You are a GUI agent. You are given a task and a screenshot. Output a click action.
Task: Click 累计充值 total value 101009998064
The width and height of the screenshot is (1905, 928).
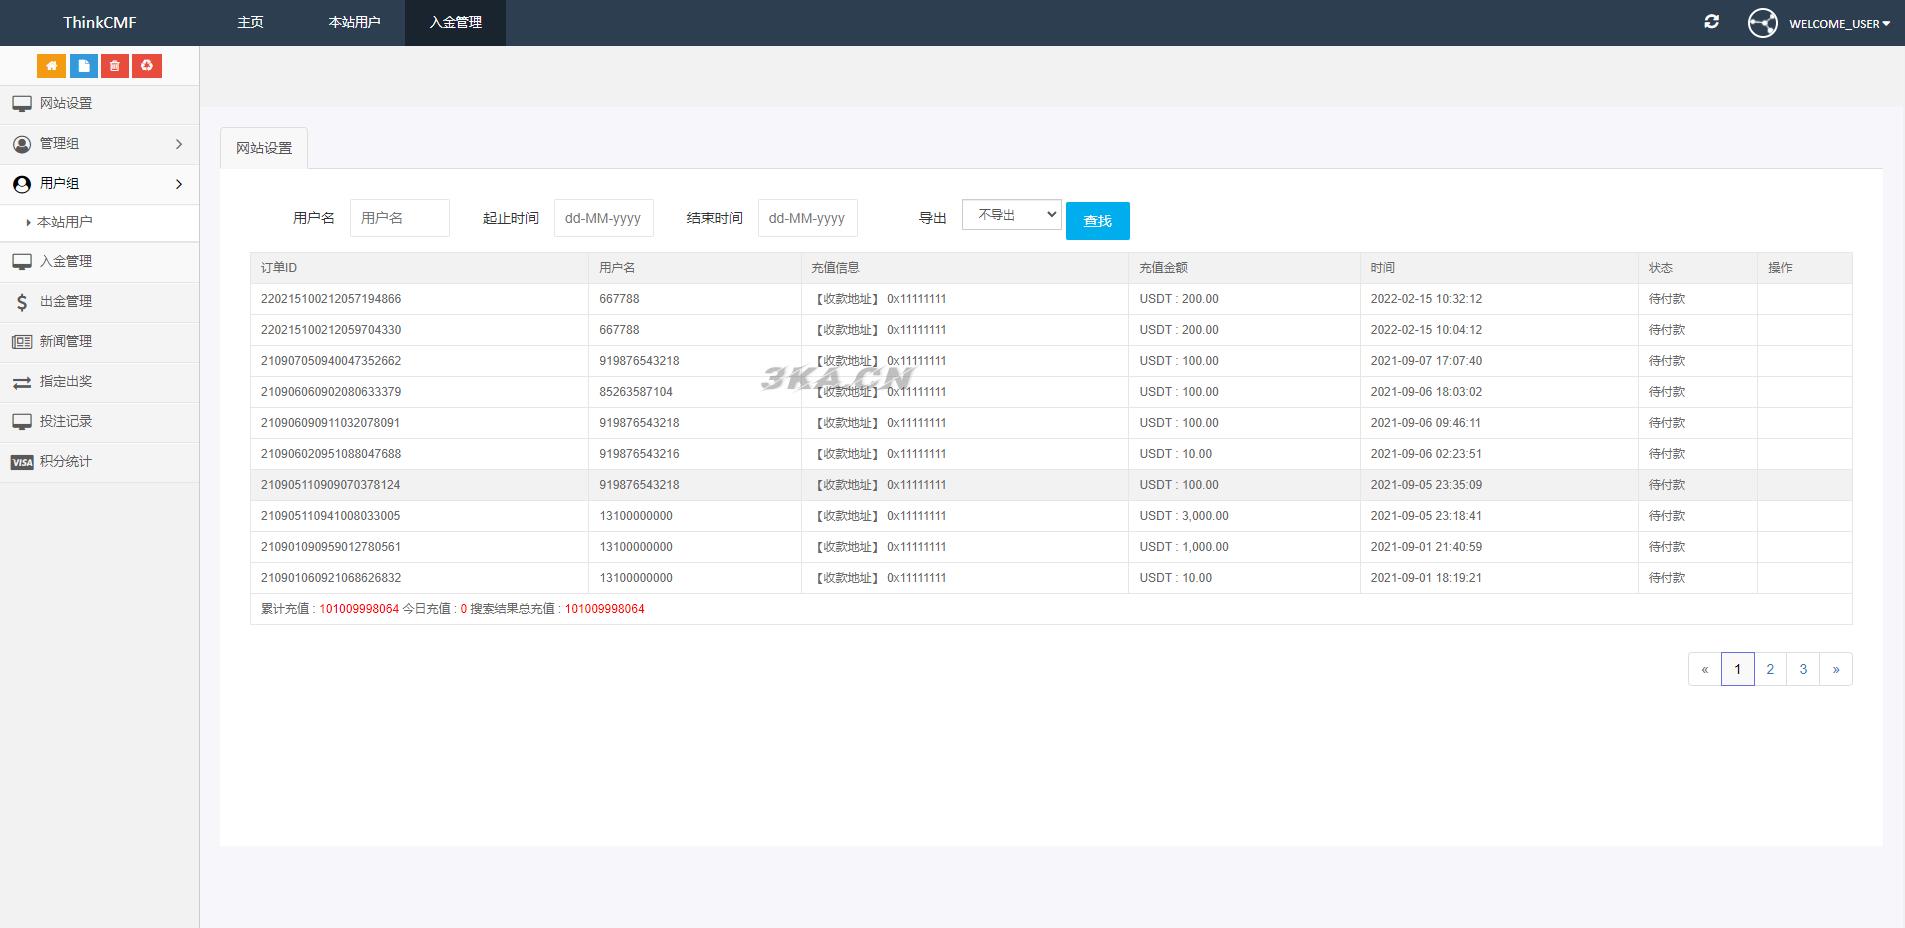coord(359,609)
